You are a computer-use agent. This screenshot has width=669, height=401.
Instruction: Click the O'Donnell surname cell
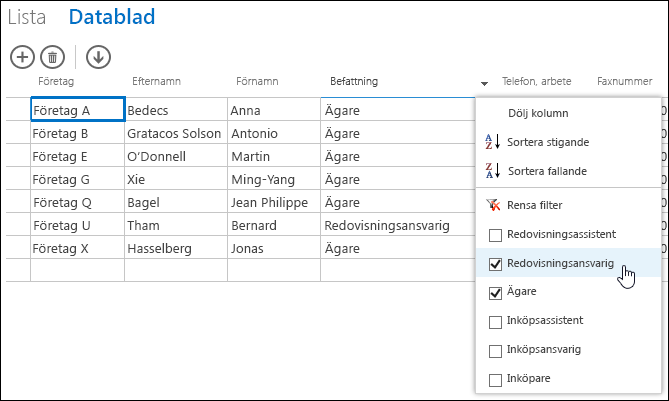coord(176,156)
